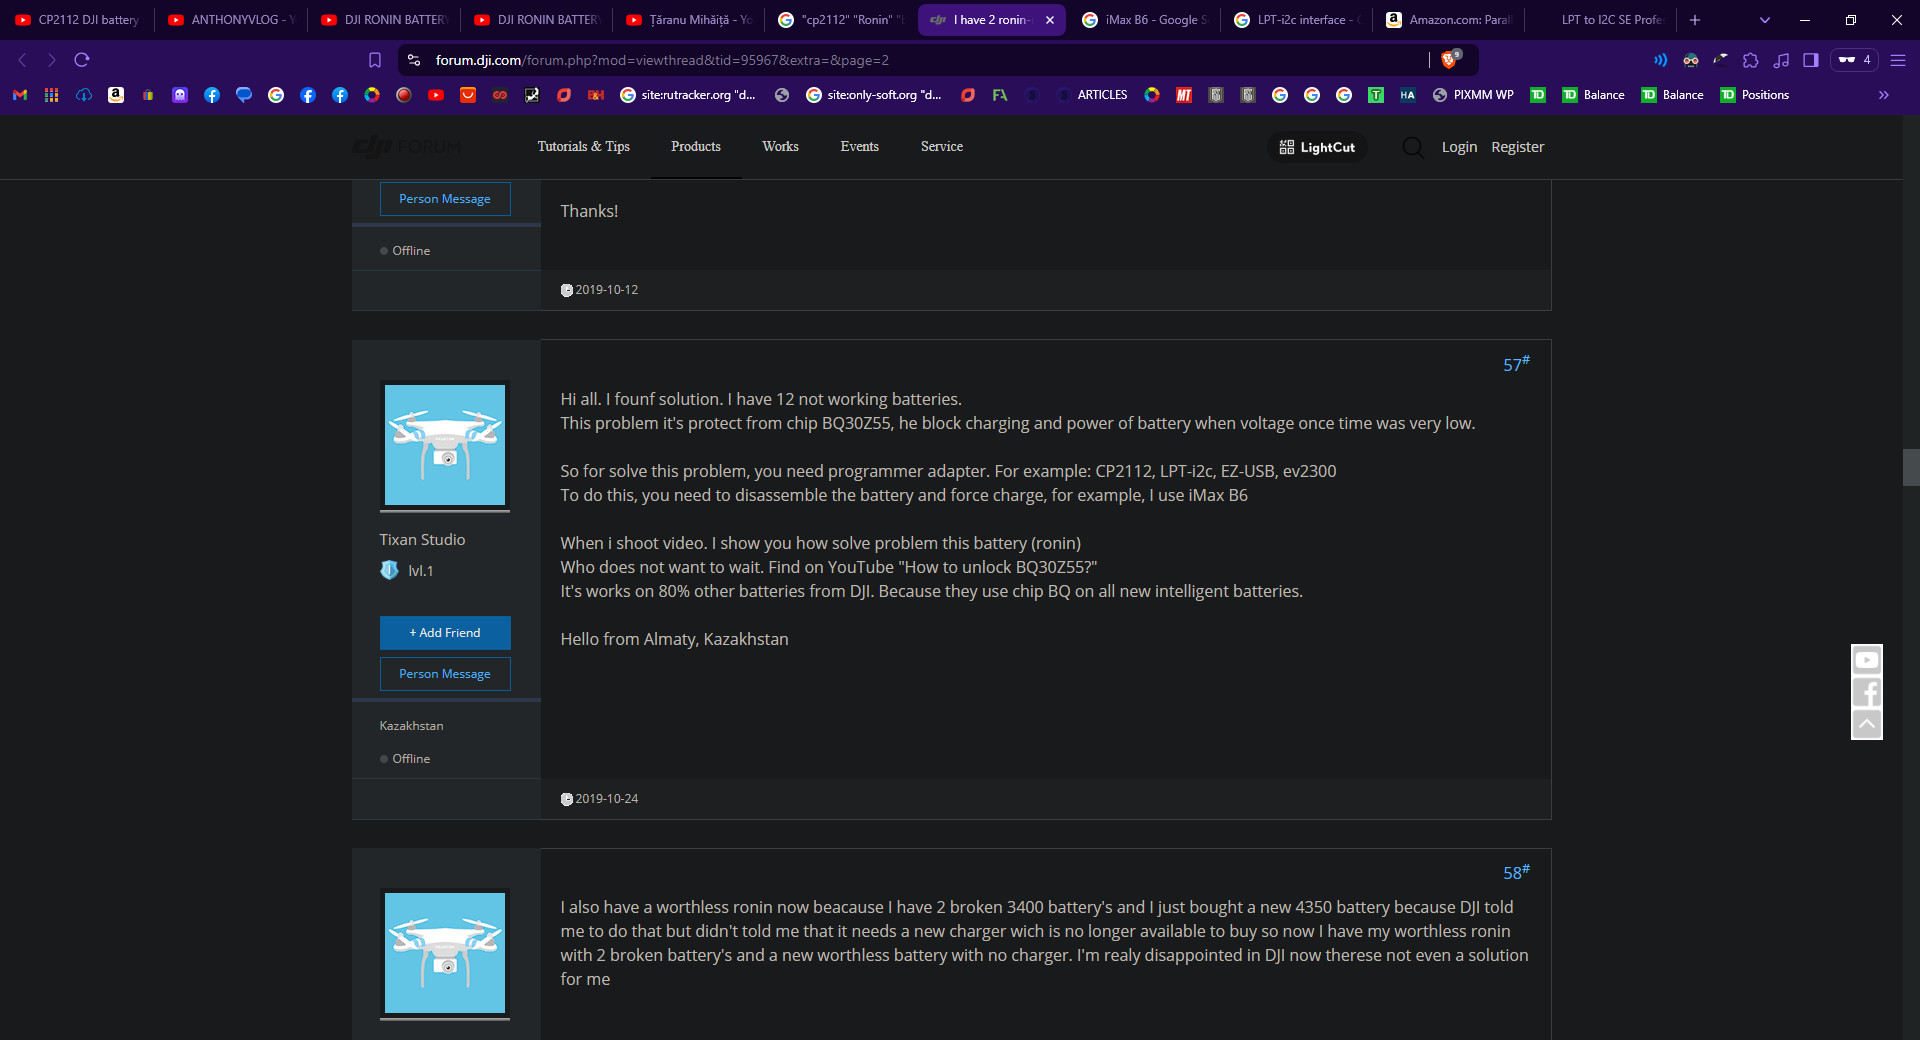Click the back-to-top arrow button

click(x=1867, y=724)
